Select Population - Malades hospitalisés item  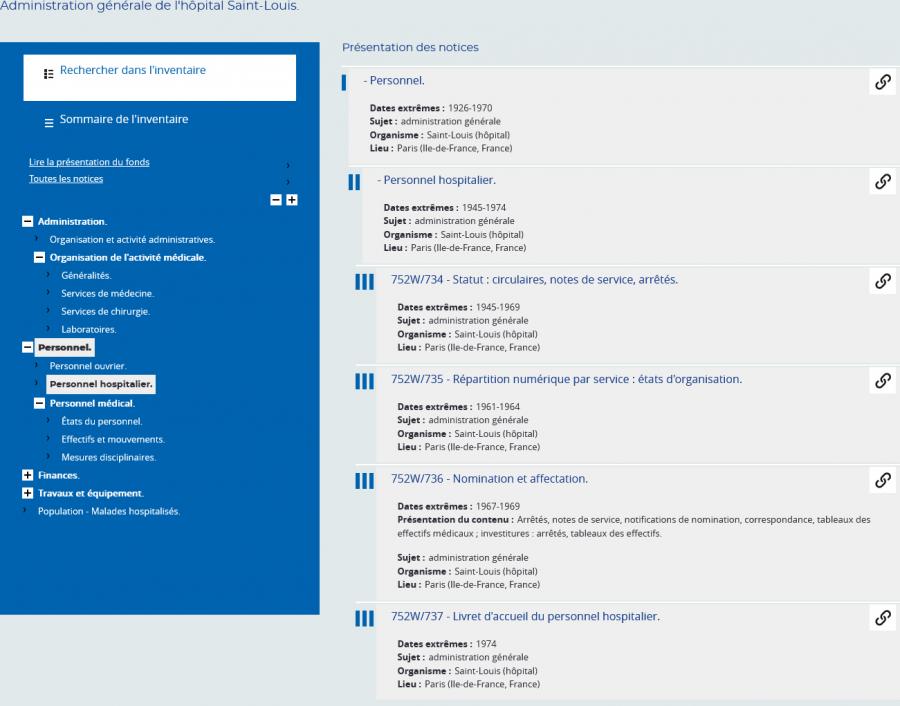[108, 511]
